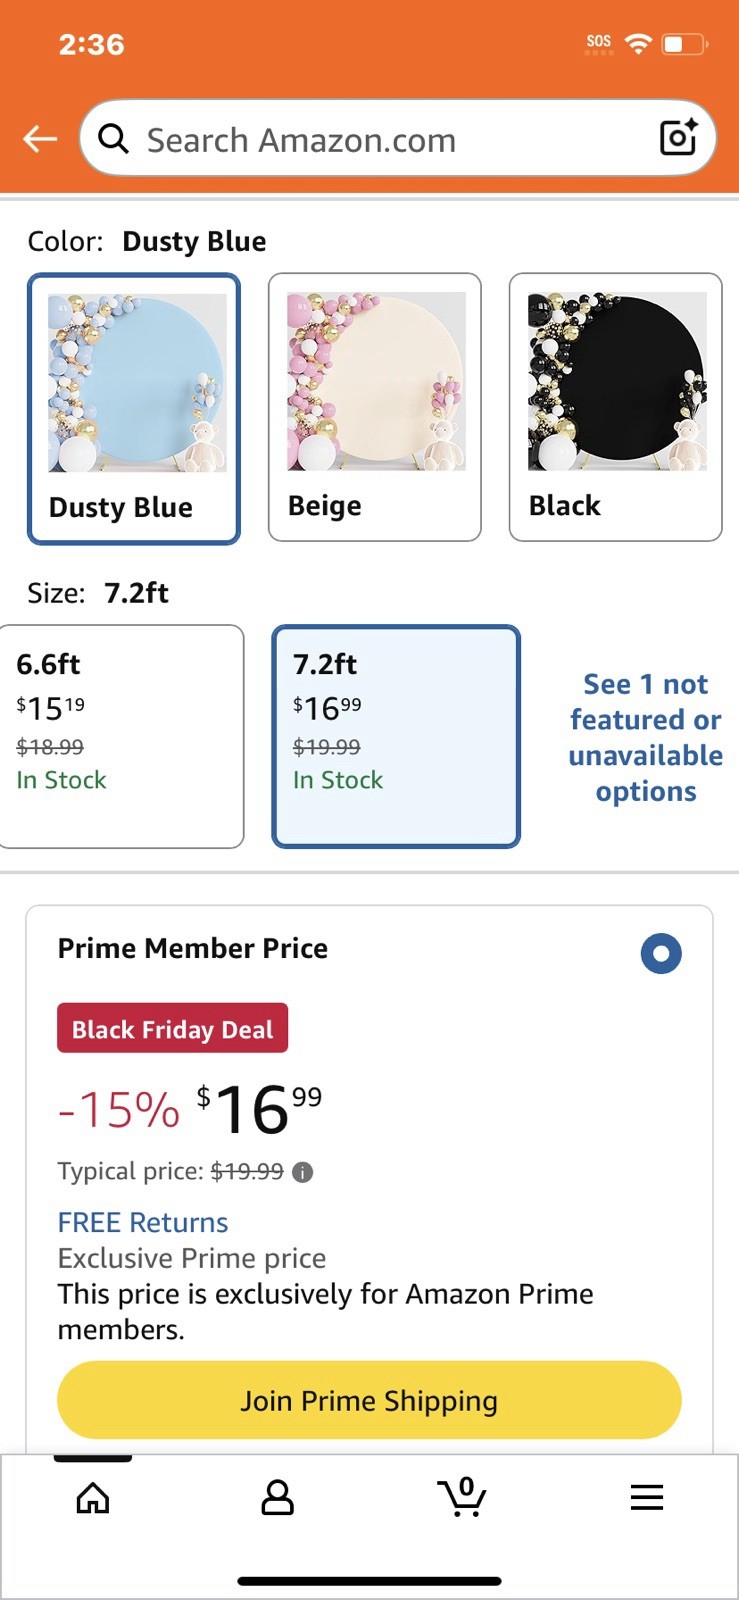Viewport: 739px width, 1600px height.
Task: Tap the Black Friday Deal badge
Action: [x=172, y=1028]
